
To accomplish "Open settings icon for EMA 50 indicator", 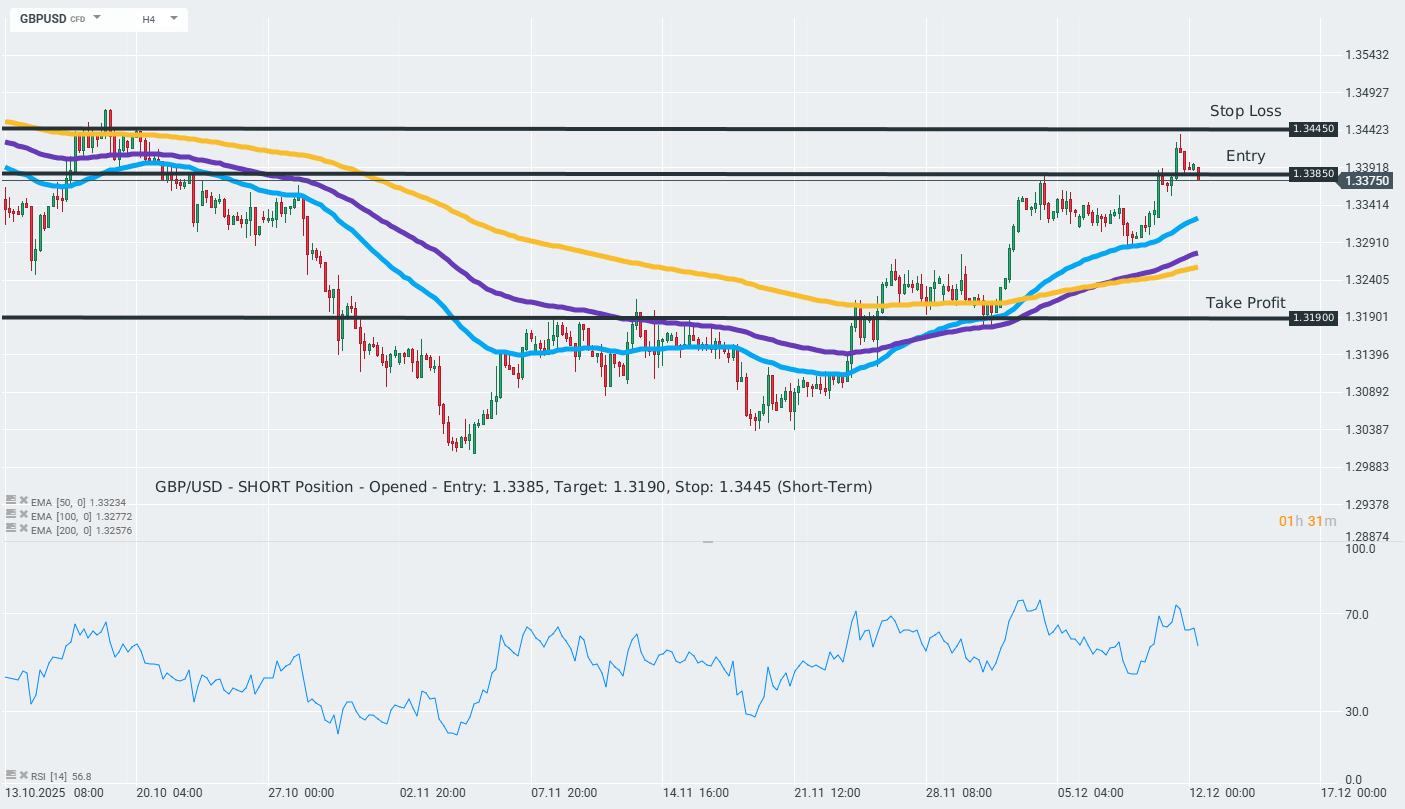I will coord(11,499).
